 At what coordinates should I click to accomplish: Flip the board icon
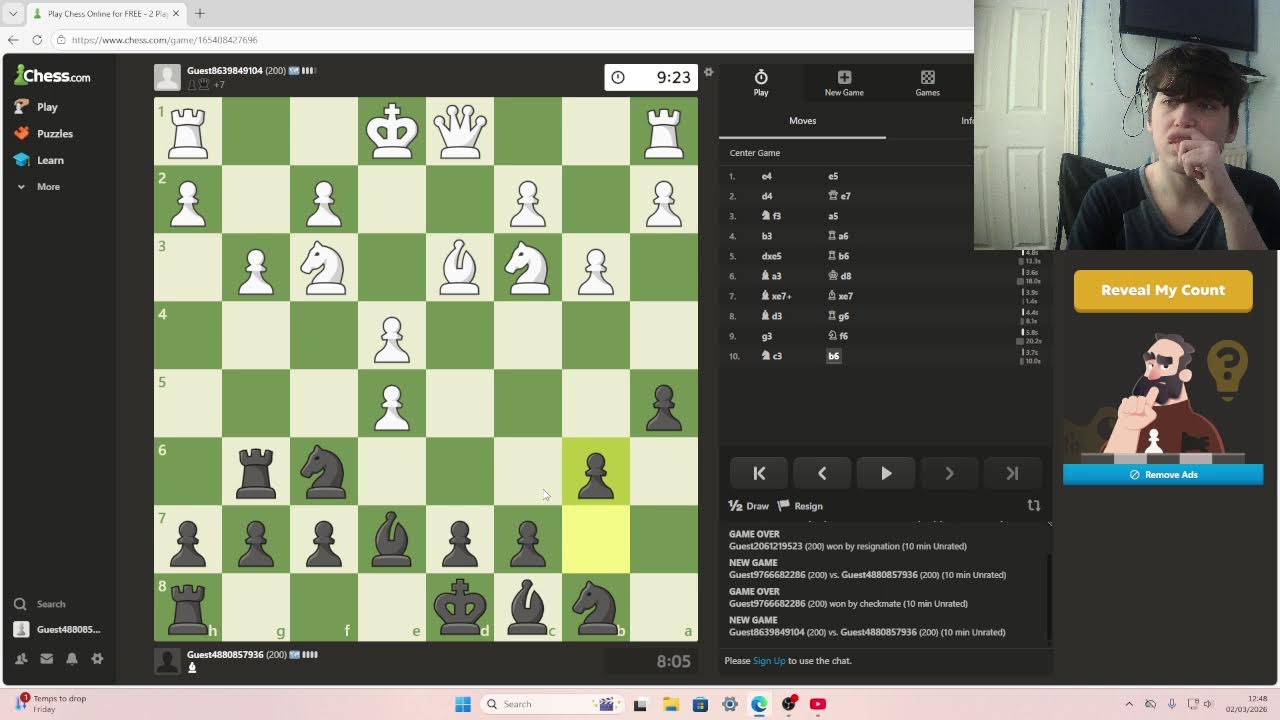[1034, 506]
